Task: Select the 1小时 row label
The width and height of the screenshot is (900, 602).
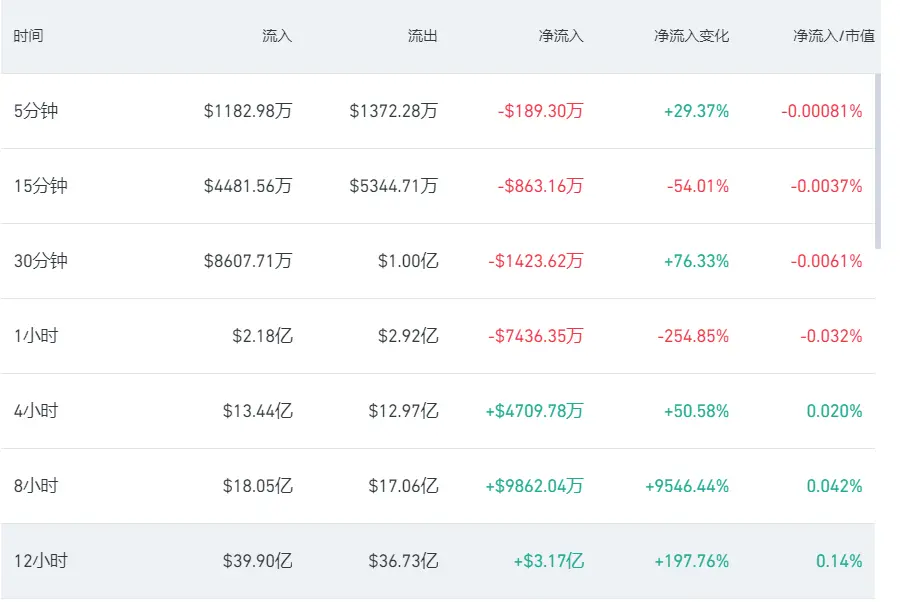Action: pyautogui.click(x=36, y=336)
